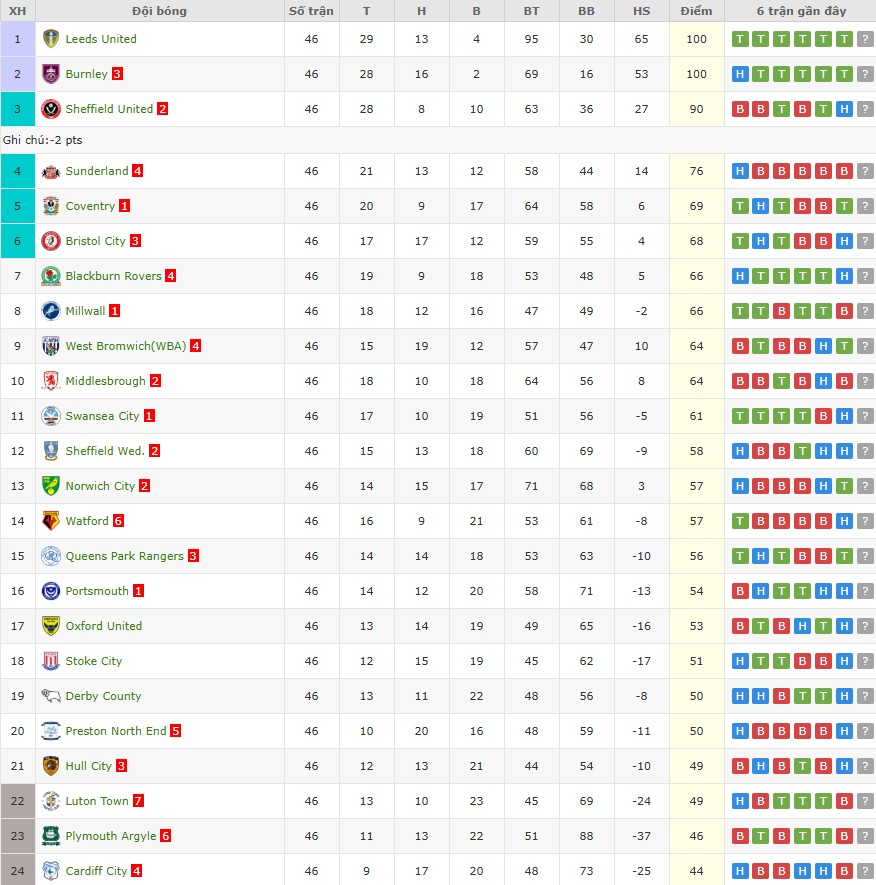Click the Millwall club crest
The height and width of the screenshot is (885, 876).
tap(51, 311)
